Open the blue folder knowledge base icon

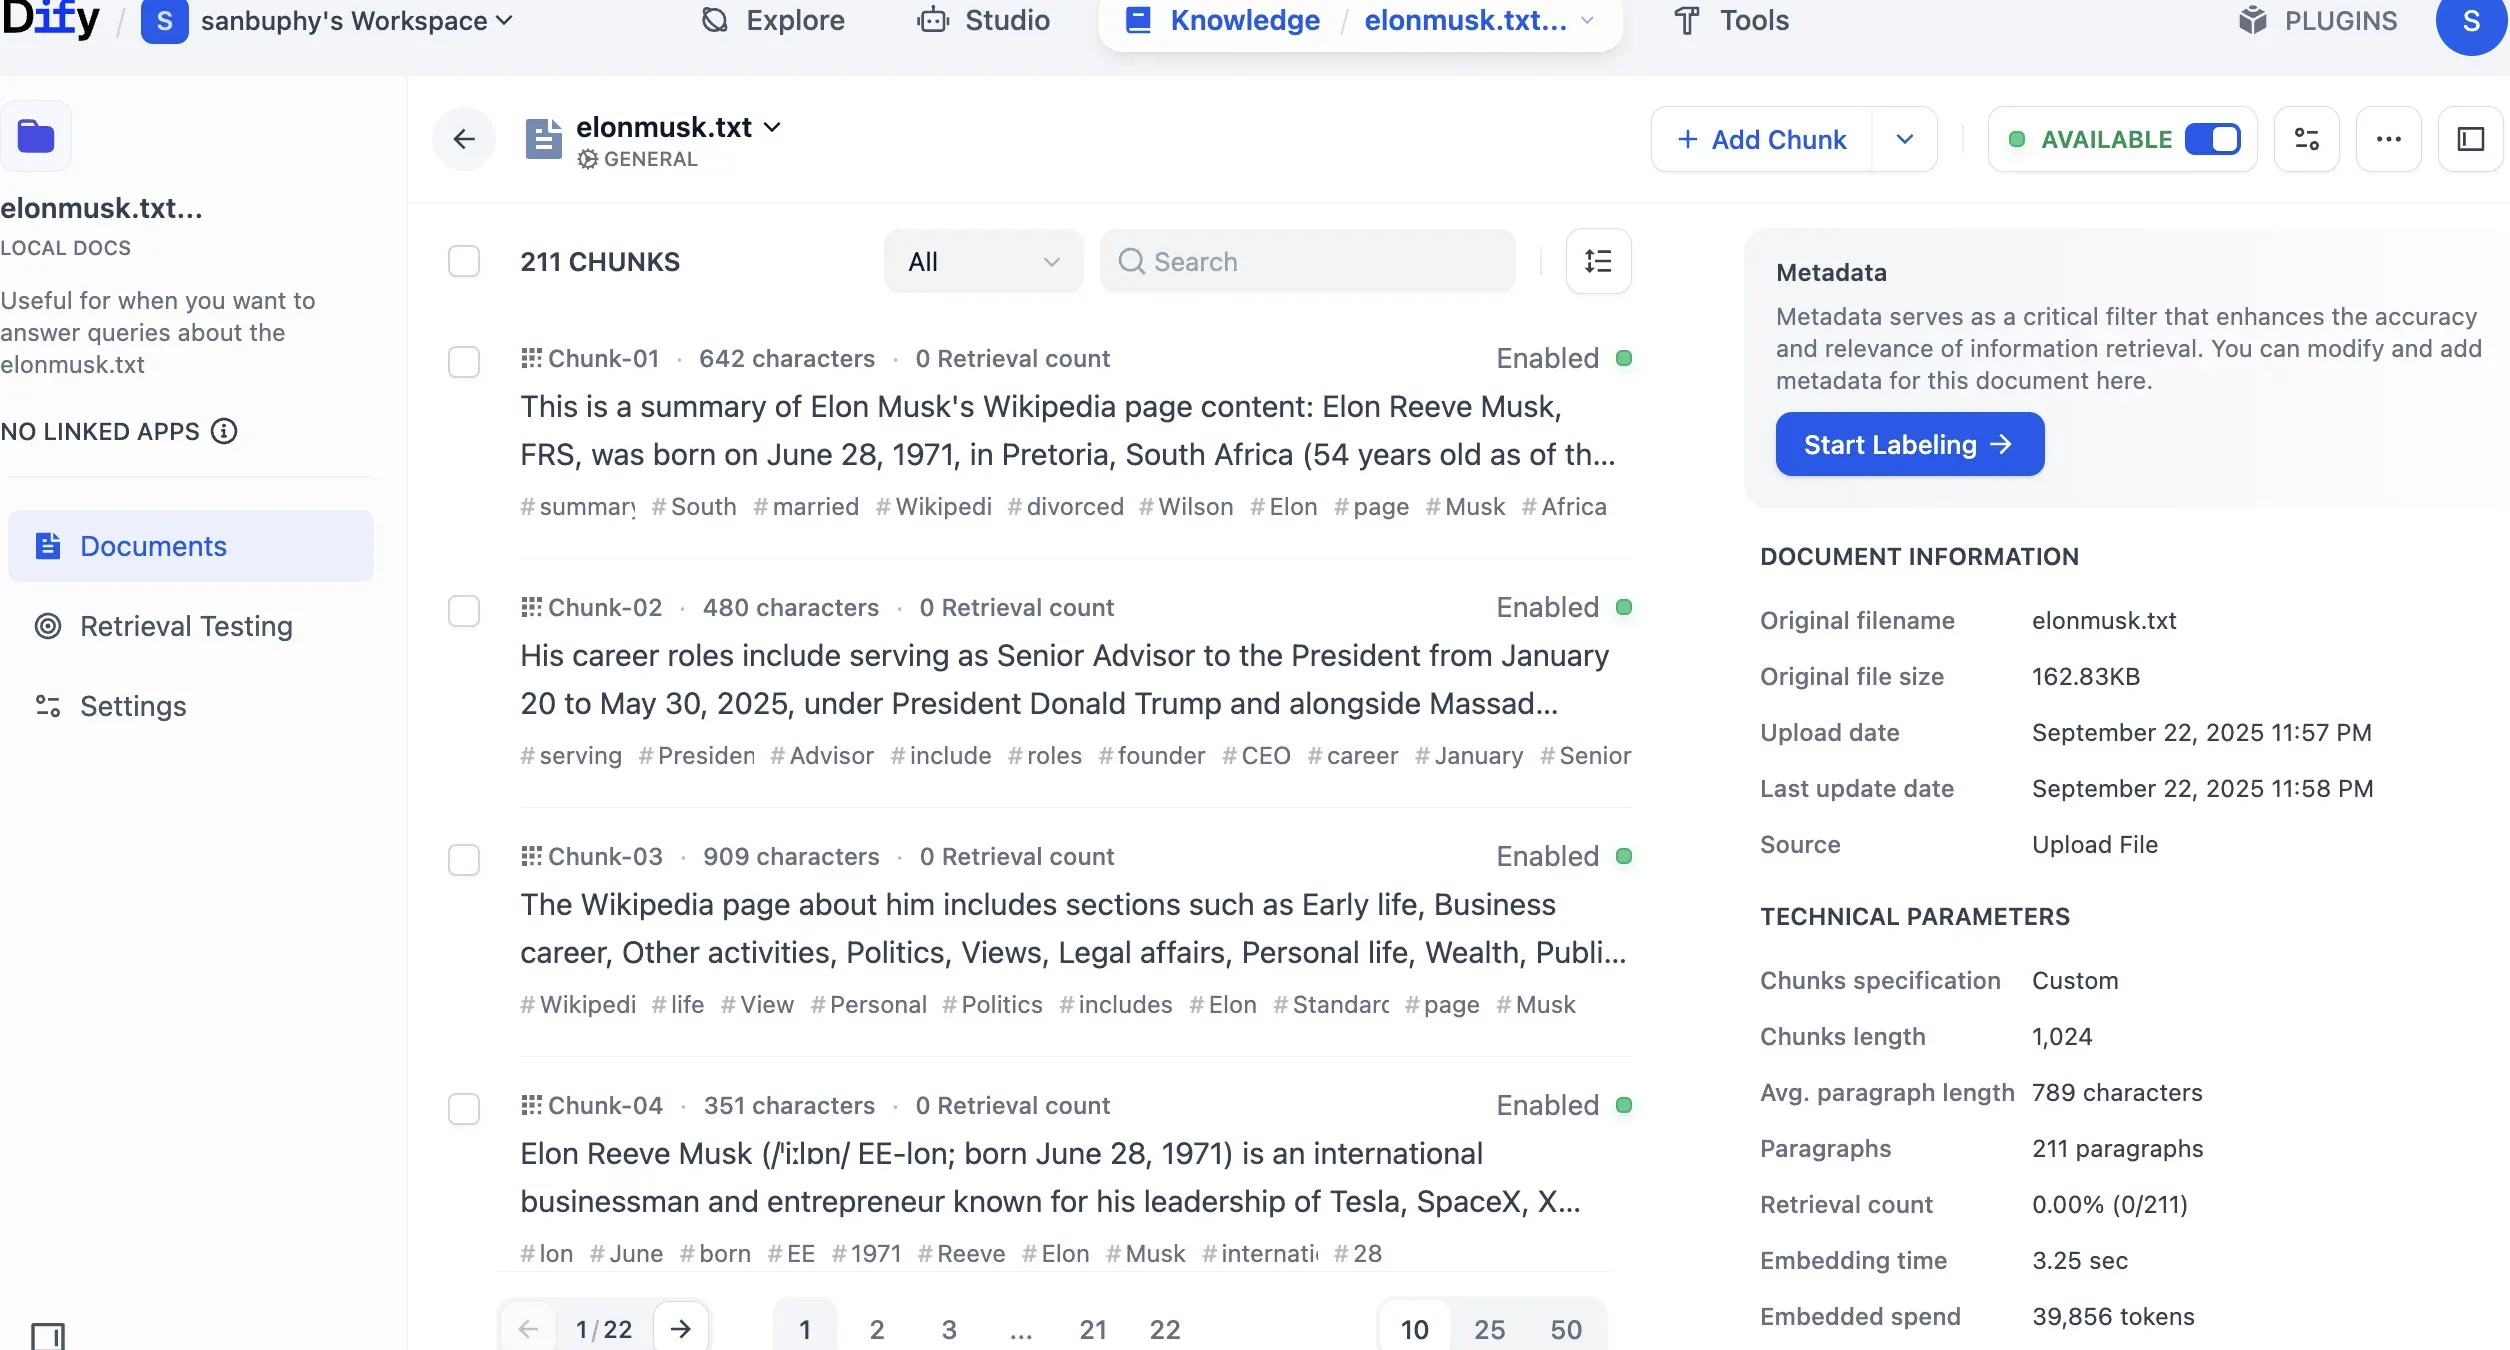click(x=36, y=136)
